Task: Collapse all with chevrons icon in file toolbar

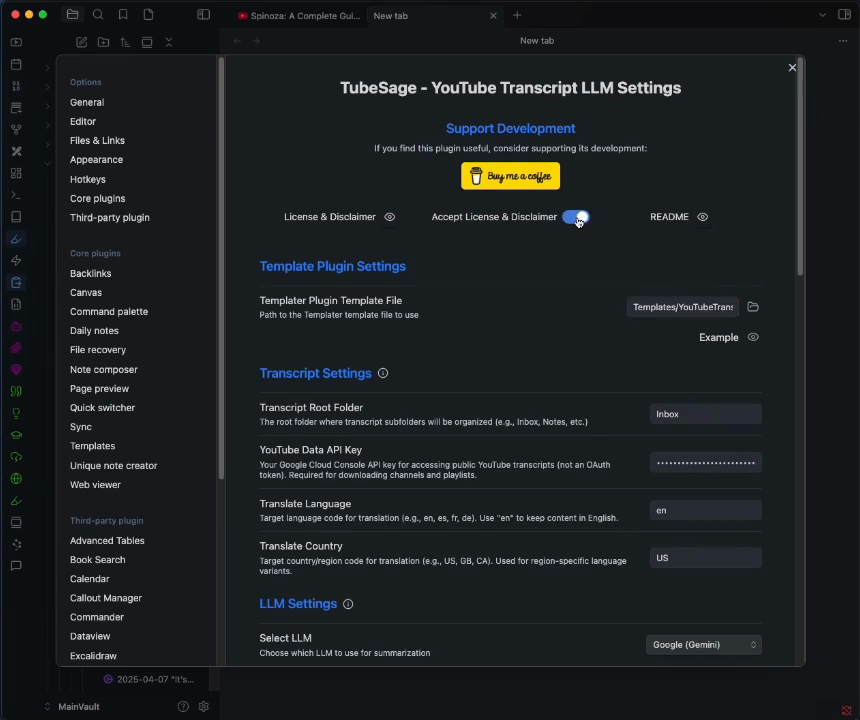Action: 169,42
